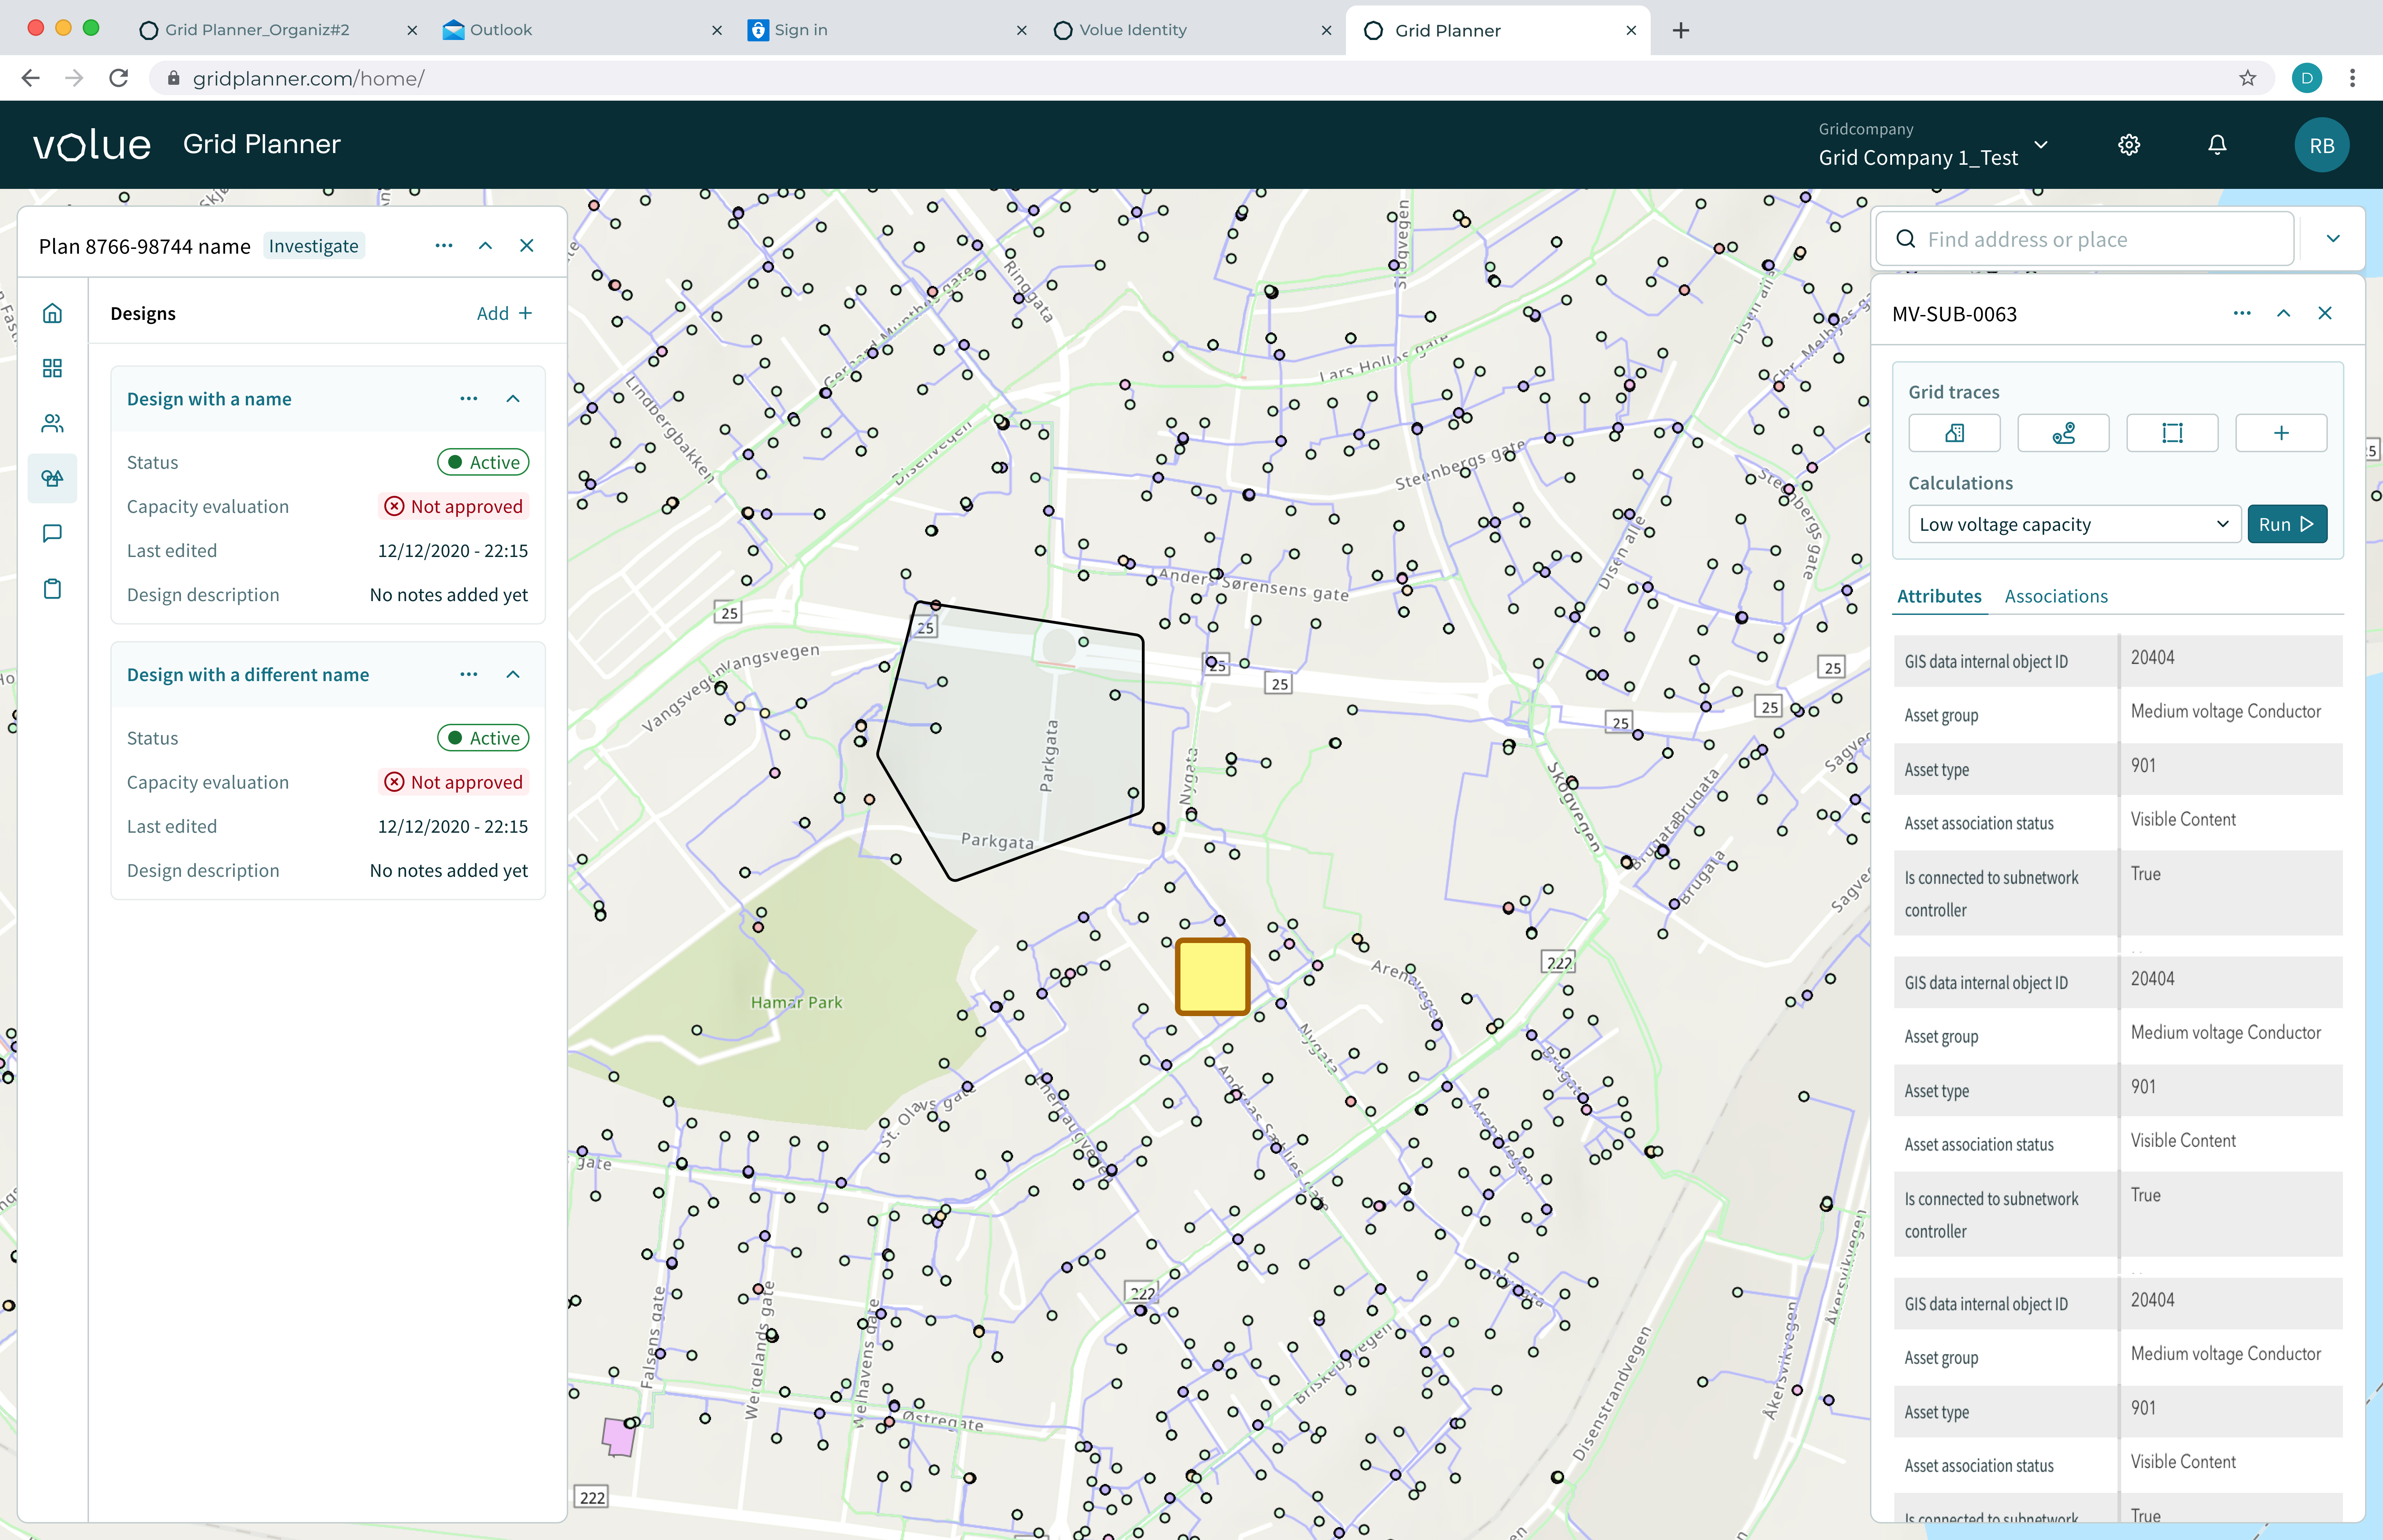
Task: Open the browser profile D avatar
Action: tap(2307, 78)
